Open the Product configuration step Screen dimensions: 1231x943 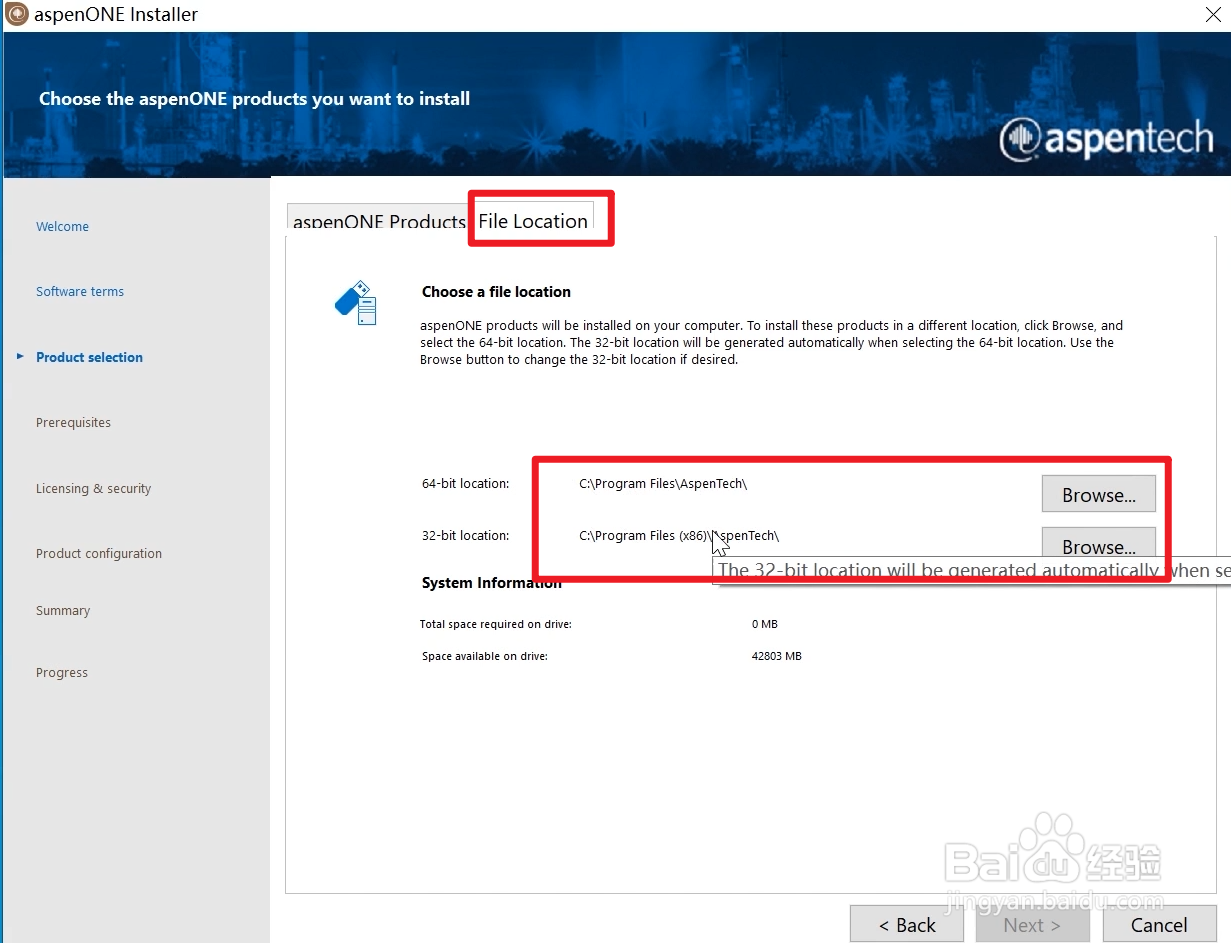coord(99,554)
